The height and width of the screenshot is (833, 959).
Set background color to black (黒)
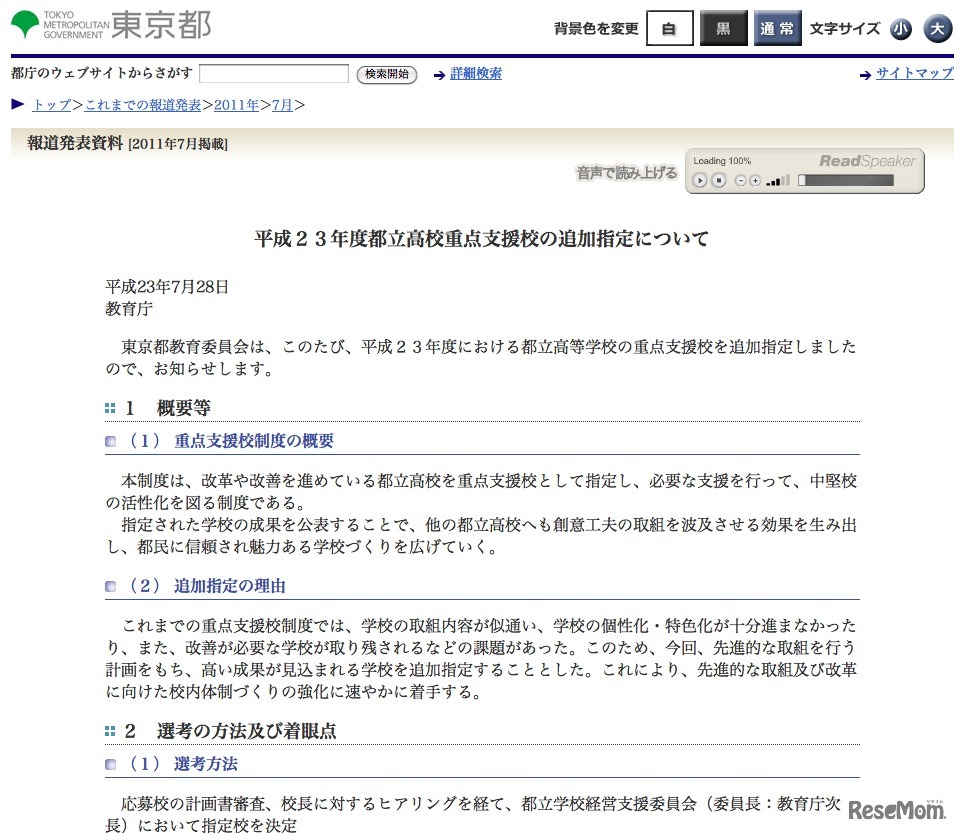[x=722, y=28]
